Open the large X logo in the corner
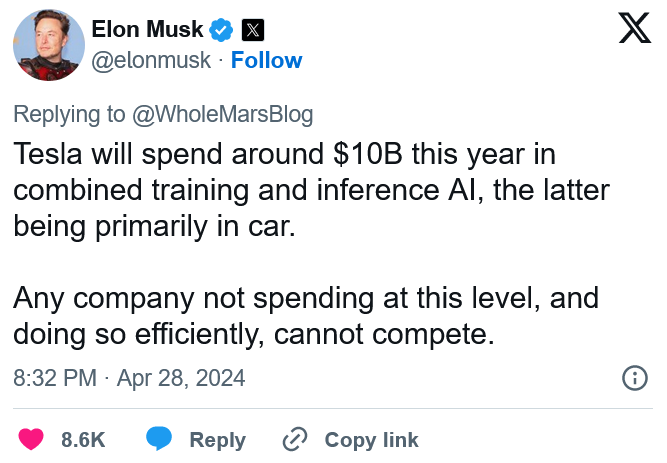667x463 pixels. 635,28
